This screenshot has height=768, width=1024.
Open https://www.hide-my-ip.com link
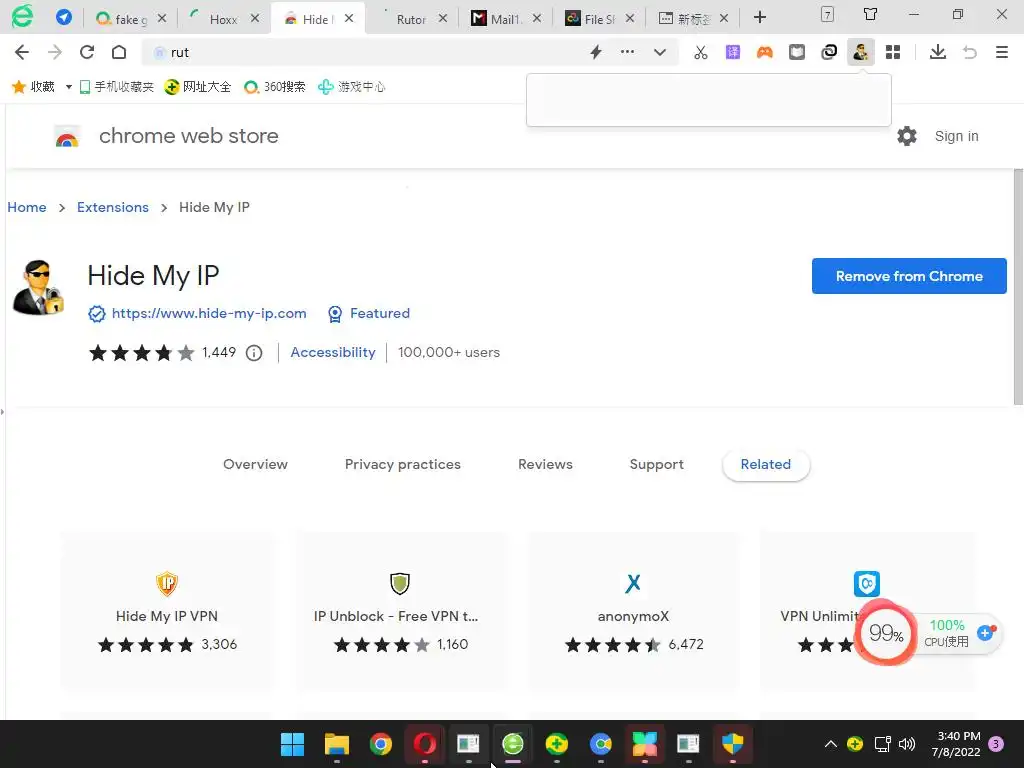[209, 313]
